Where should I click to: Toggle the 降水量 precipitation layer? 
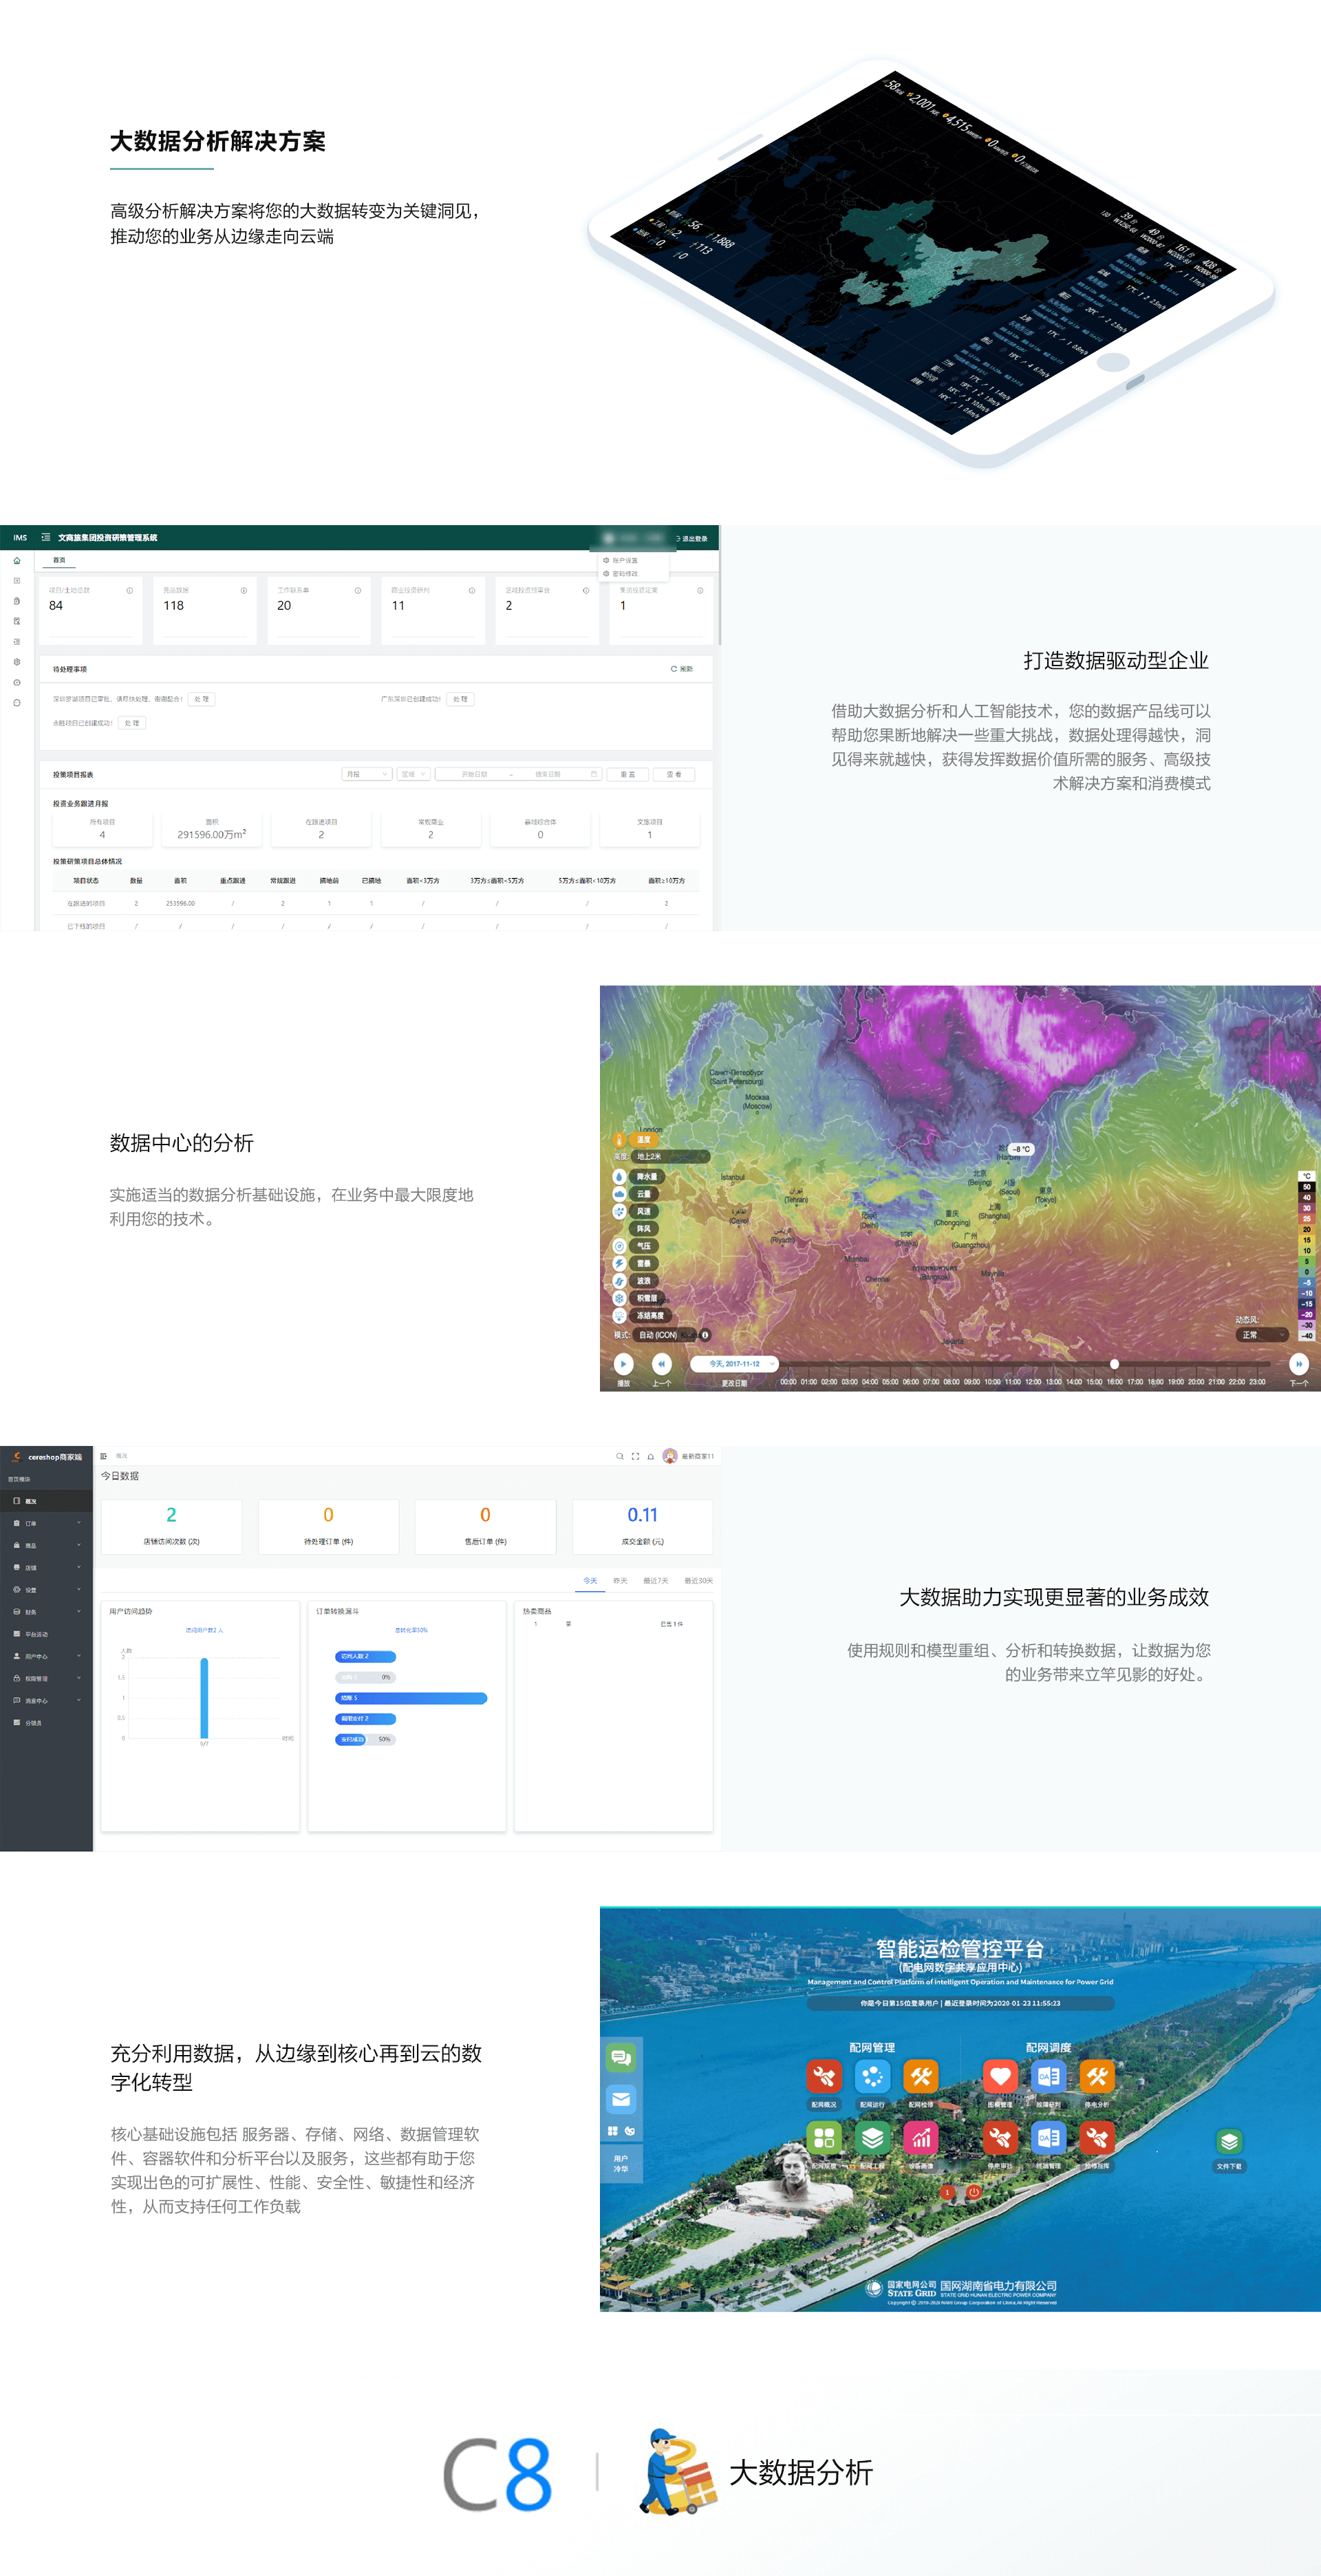646,1176
